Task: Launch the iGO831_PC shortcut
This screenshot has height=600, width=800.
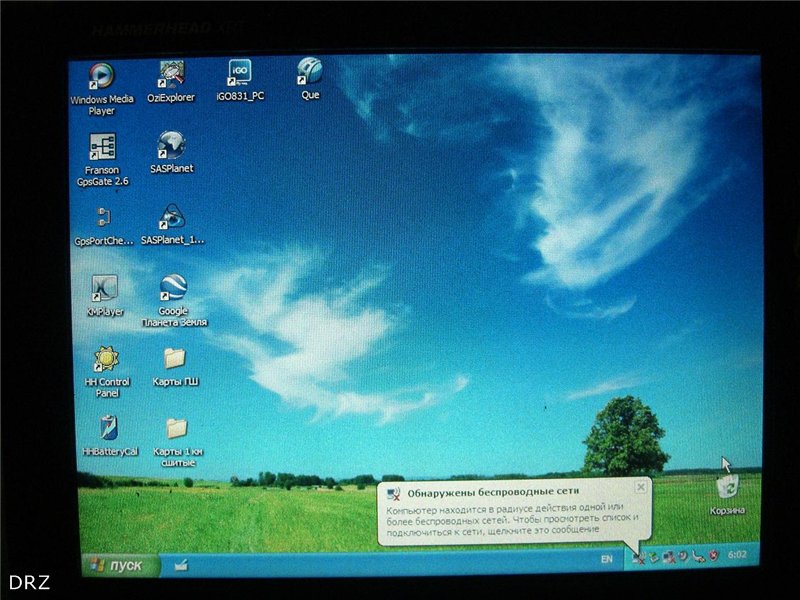Action: (x=240, y=80)
